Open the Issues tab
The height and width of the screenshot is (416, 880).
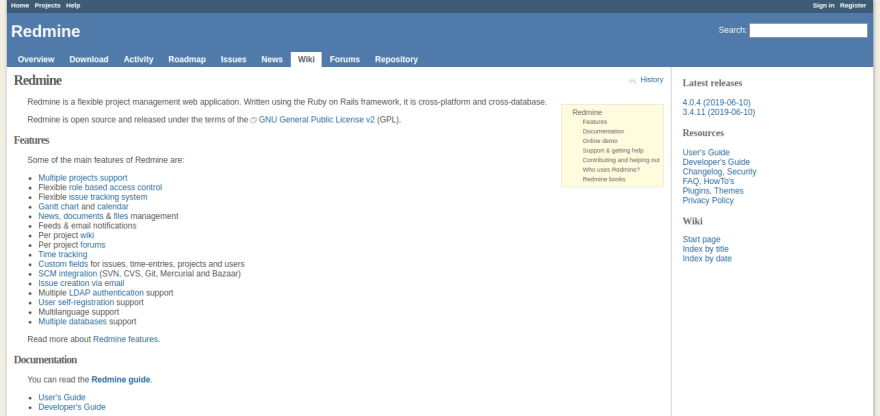pyautogui.click(x=233, y=60)
